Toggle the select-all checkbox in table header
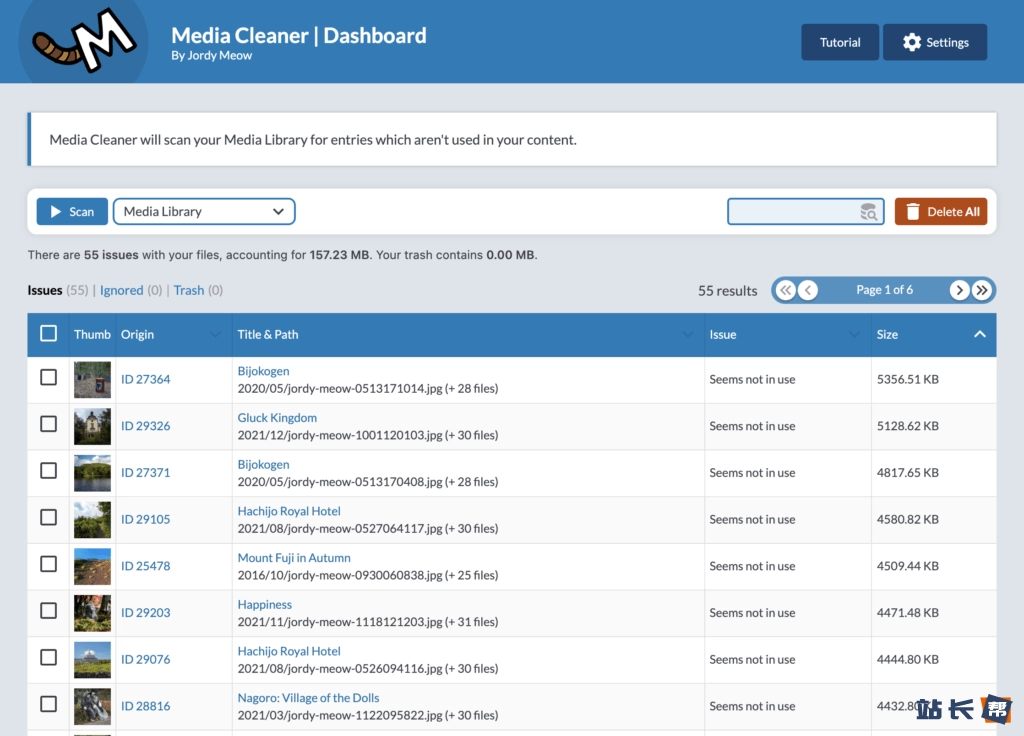The image size is (1024, 736). (x=48, y=334)
